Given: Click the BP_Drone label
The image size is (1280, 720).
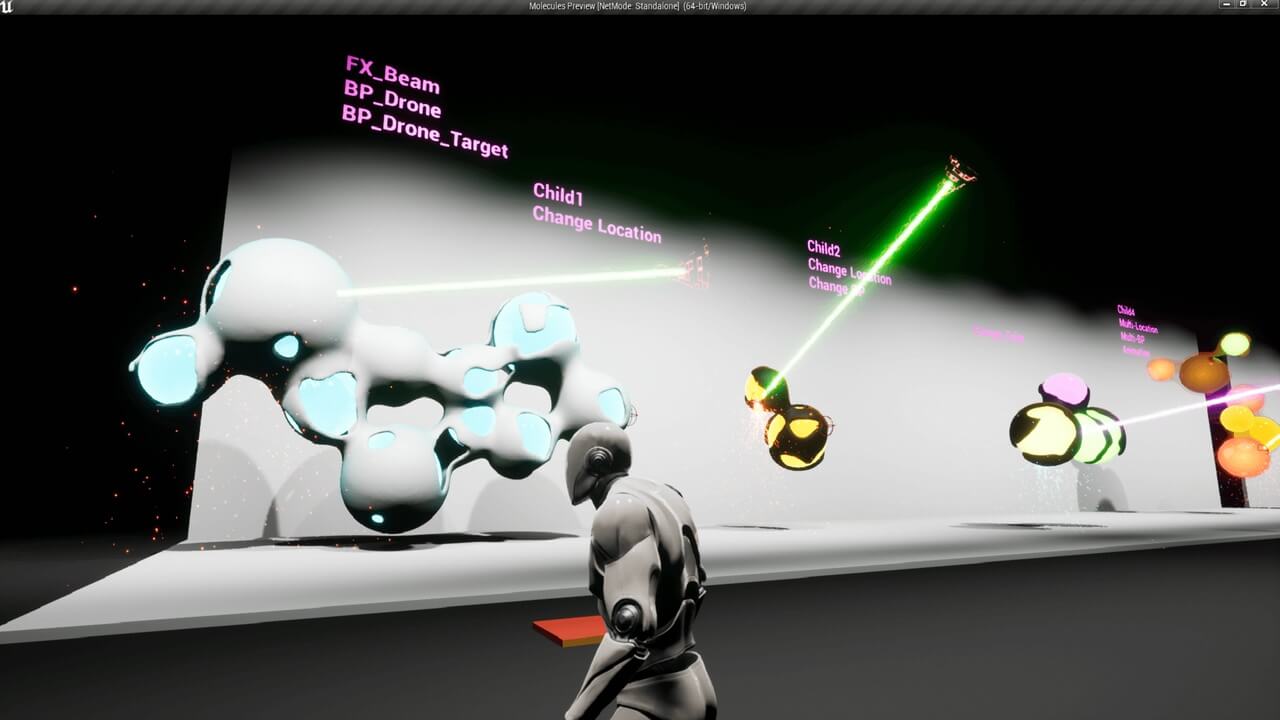Looking at the screenshot, I should click(x=392, y=100).
